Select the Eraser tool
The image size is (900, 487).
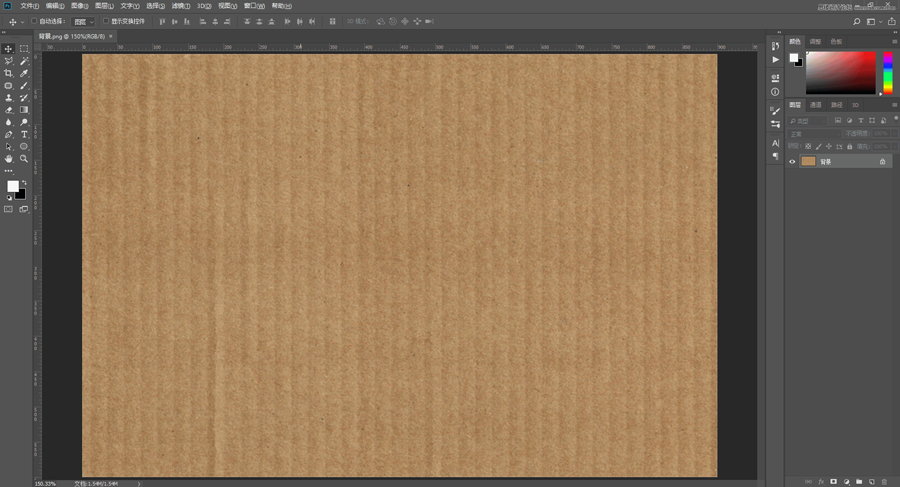point(8,110)
